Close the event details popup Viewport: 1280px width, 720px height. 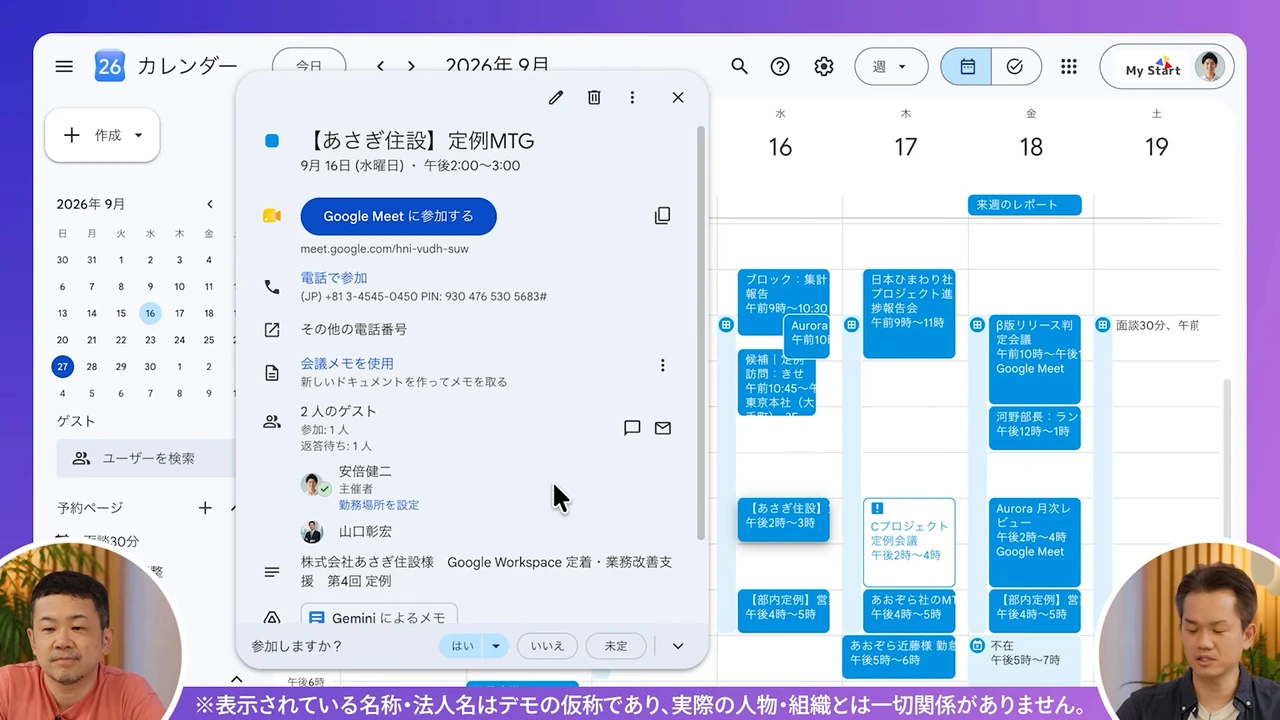678,97
